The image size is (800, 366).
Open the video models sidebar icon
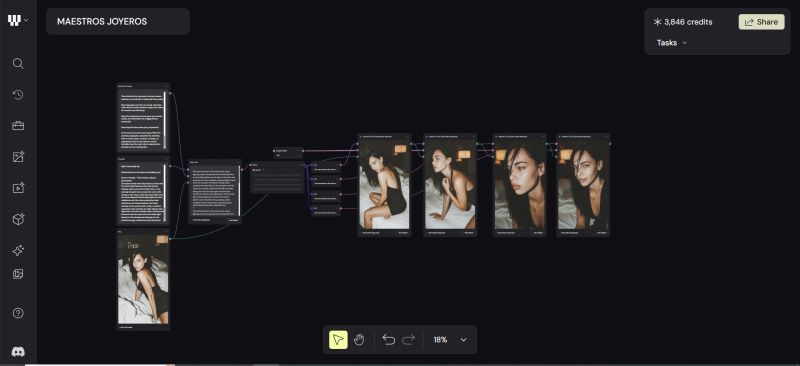tap(18, 188)
